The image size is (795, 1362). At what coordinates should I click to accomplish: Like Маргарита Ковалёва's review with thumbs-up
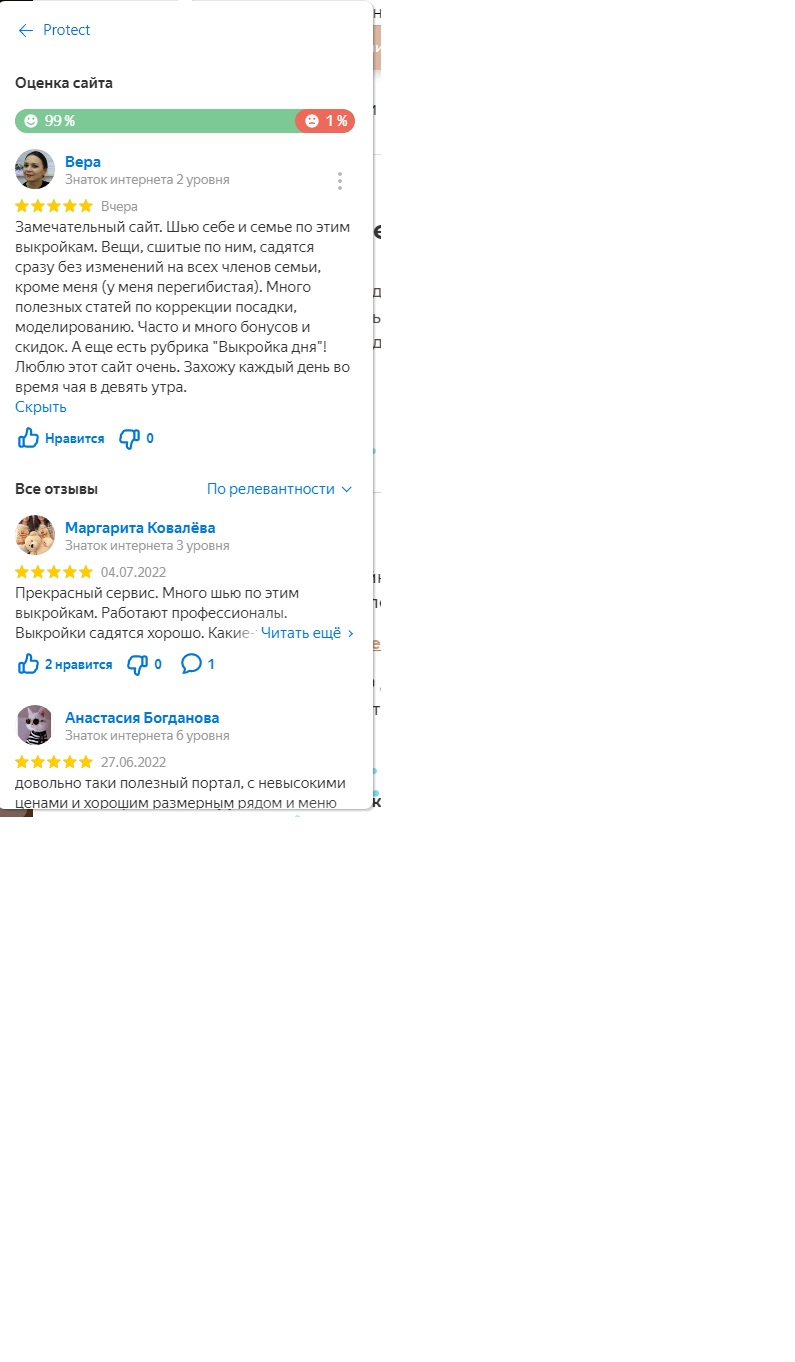(x=29, y=664)
